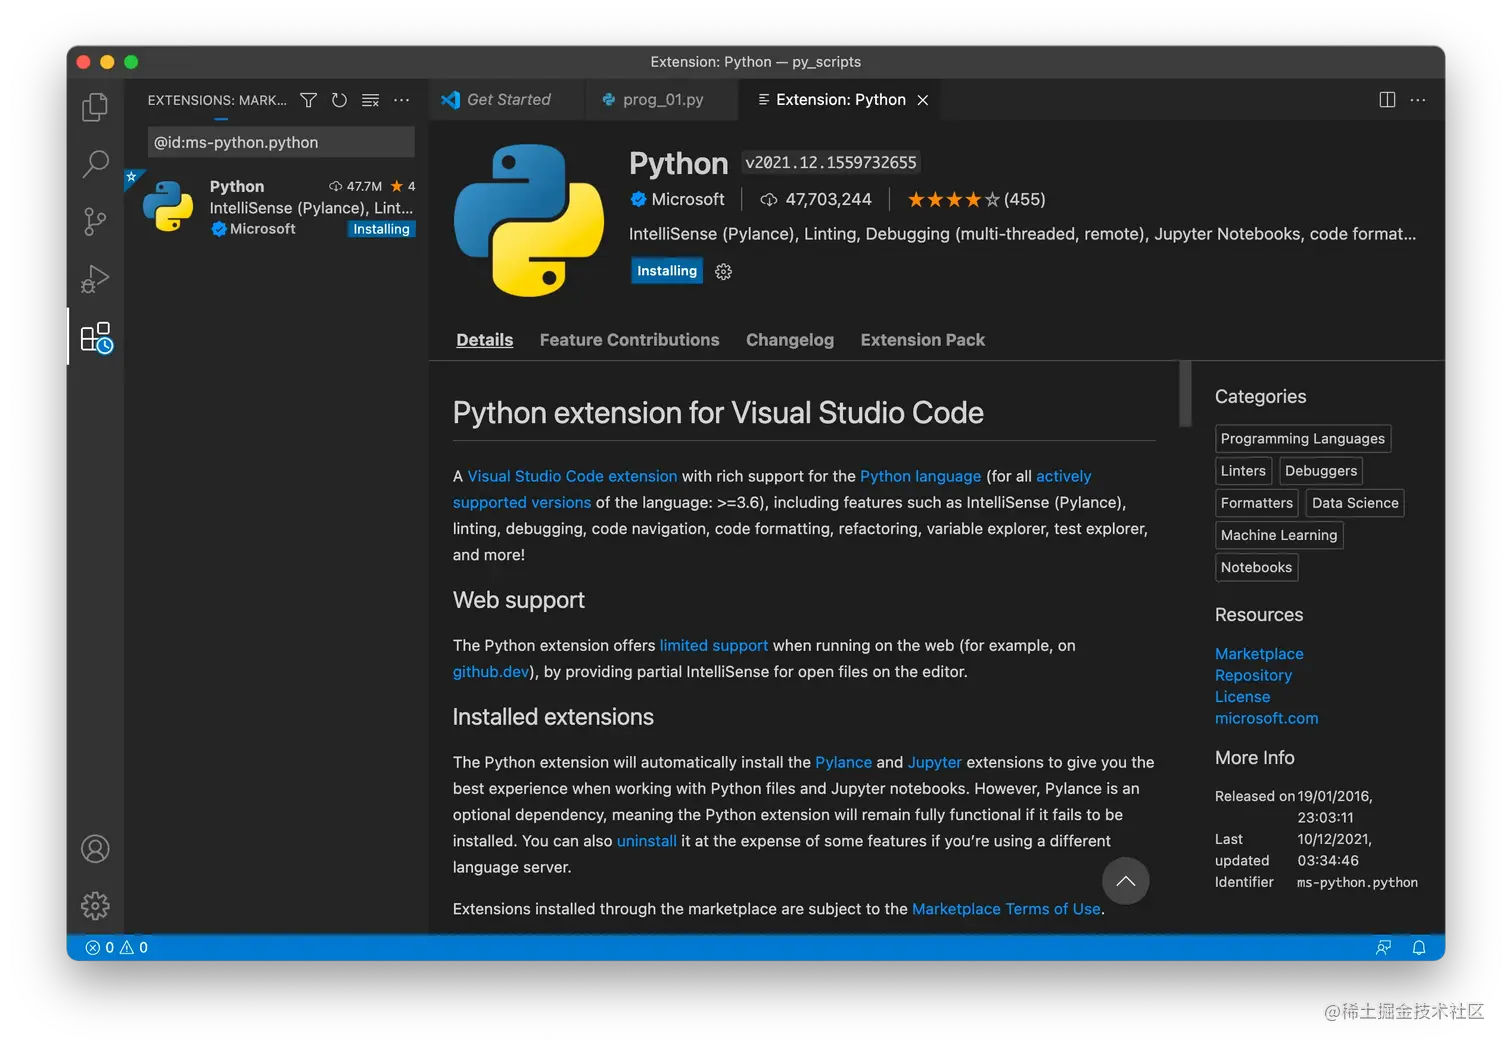This screenshot has height=1049, width=1512.
Task: Open the Marketplace Terms of Use link
Action: pos(1006,909)
